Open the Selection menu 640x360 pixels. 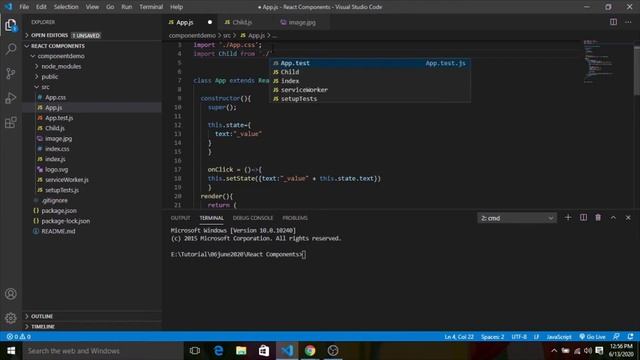pos(66,7)
